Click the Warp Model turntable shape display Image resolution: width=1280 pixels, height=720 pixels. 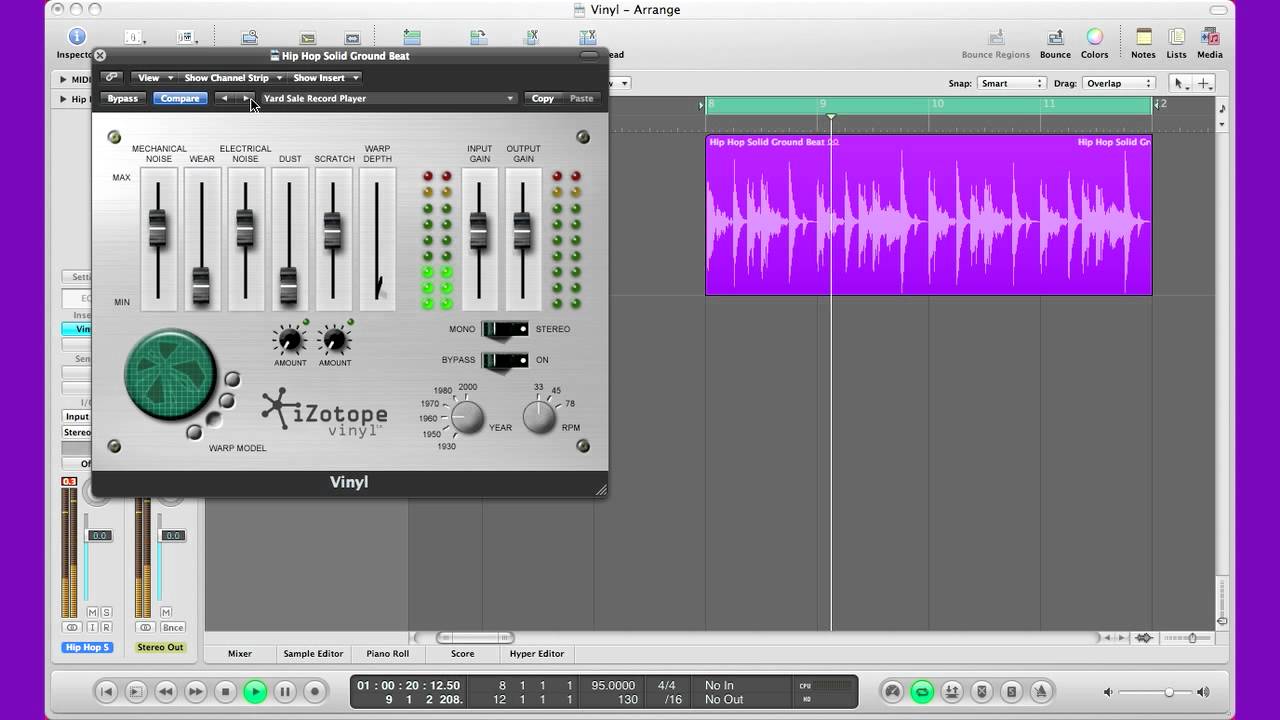[171, 375]
